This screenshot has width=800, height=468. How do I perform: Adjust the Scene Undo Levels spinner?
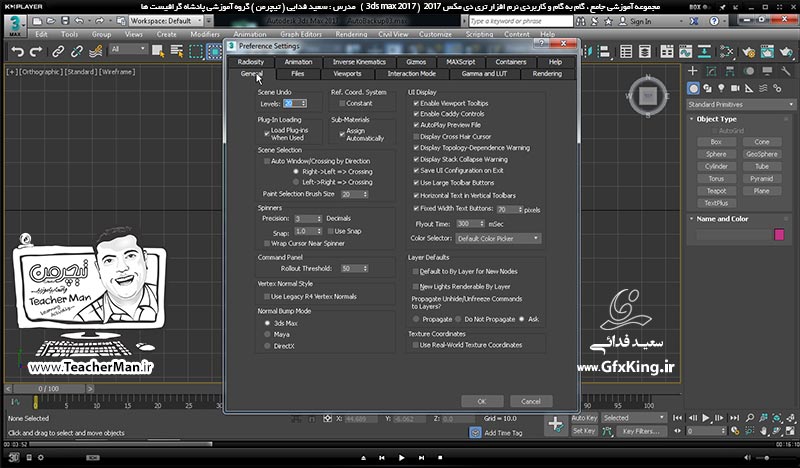(x=304, y=104)
